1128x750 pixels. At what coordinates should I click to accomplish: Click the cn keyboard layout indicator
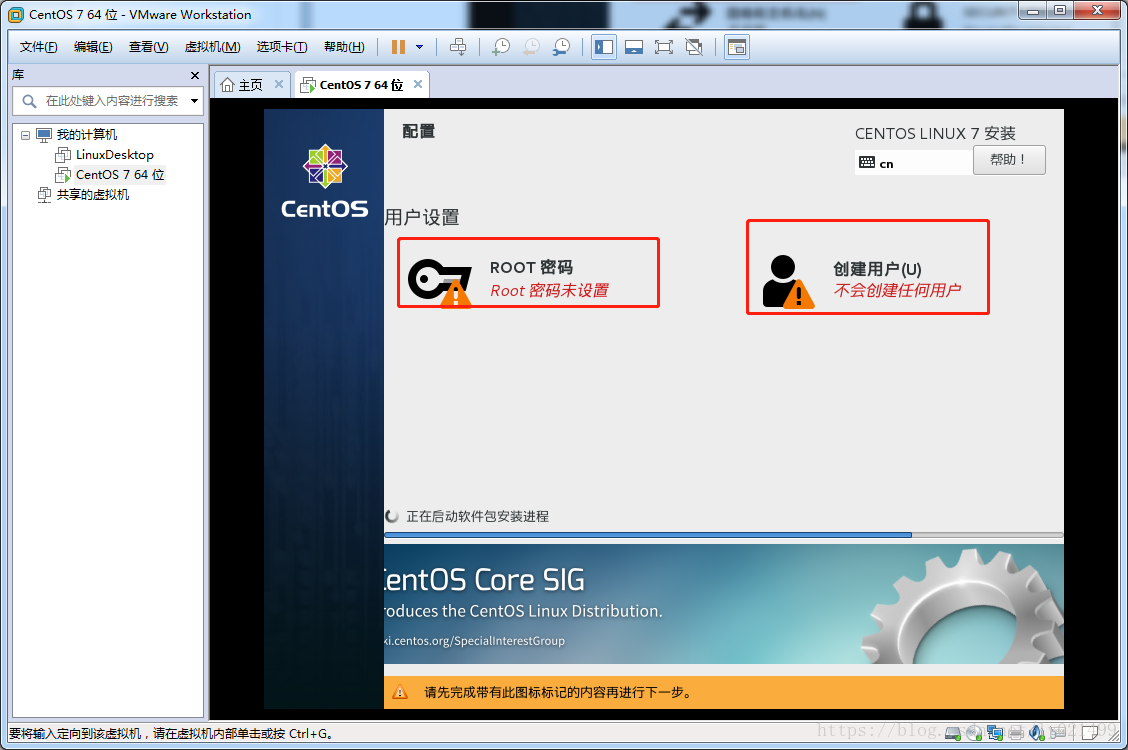[913, 163]
